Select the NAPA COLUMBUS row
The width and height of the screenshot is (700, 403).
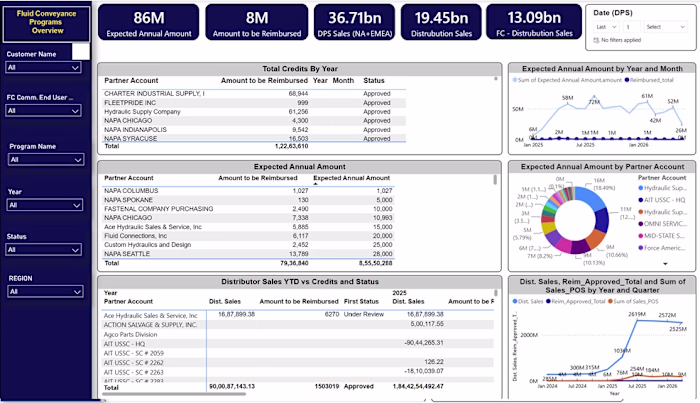tap(248, 191)
